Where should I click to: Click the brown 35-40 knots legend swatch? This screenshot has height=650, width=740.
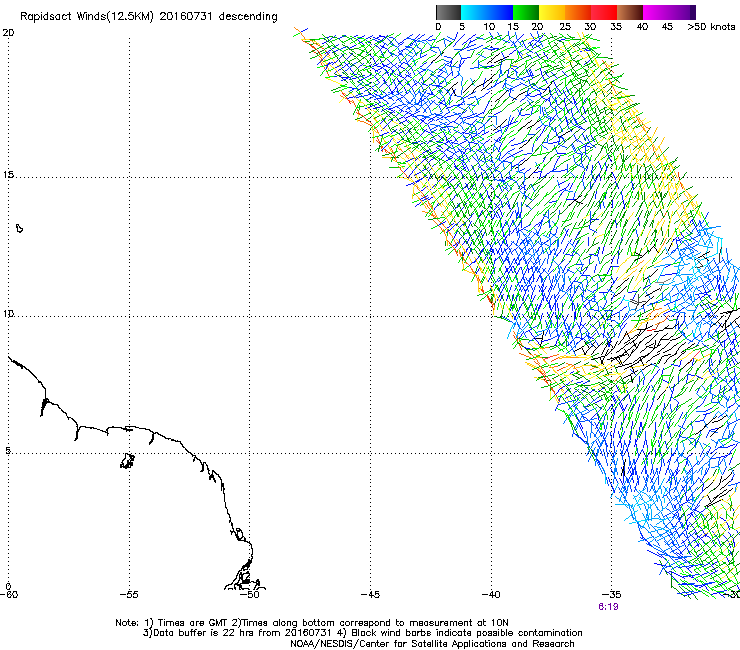click(x=630, y=12)
